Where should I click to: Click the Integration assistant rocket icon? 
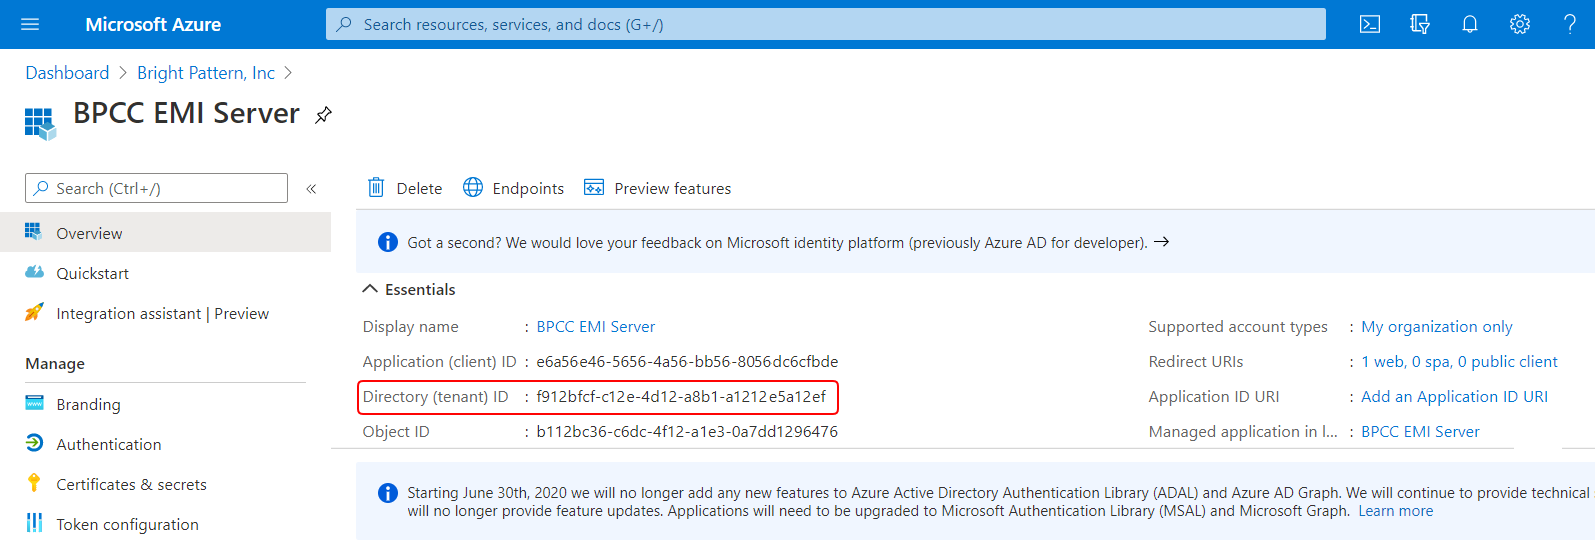(x=34, y=312)
